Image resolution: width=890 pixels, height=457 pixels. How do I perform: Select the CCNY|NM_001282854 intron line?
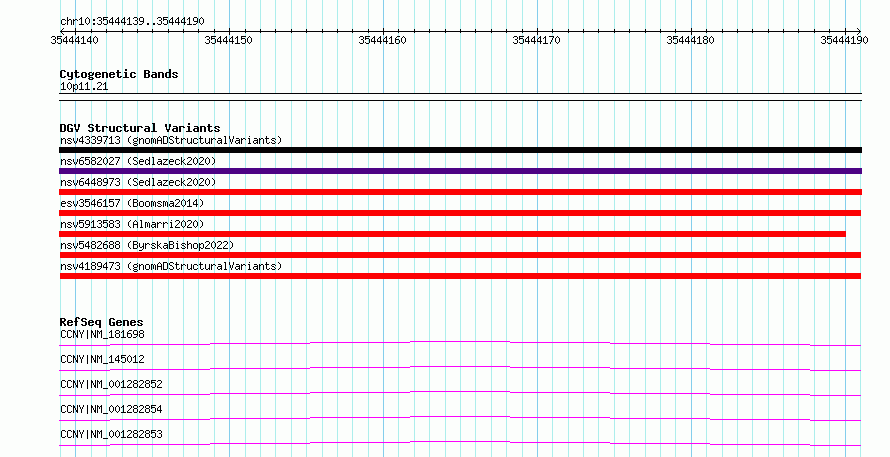460,418
